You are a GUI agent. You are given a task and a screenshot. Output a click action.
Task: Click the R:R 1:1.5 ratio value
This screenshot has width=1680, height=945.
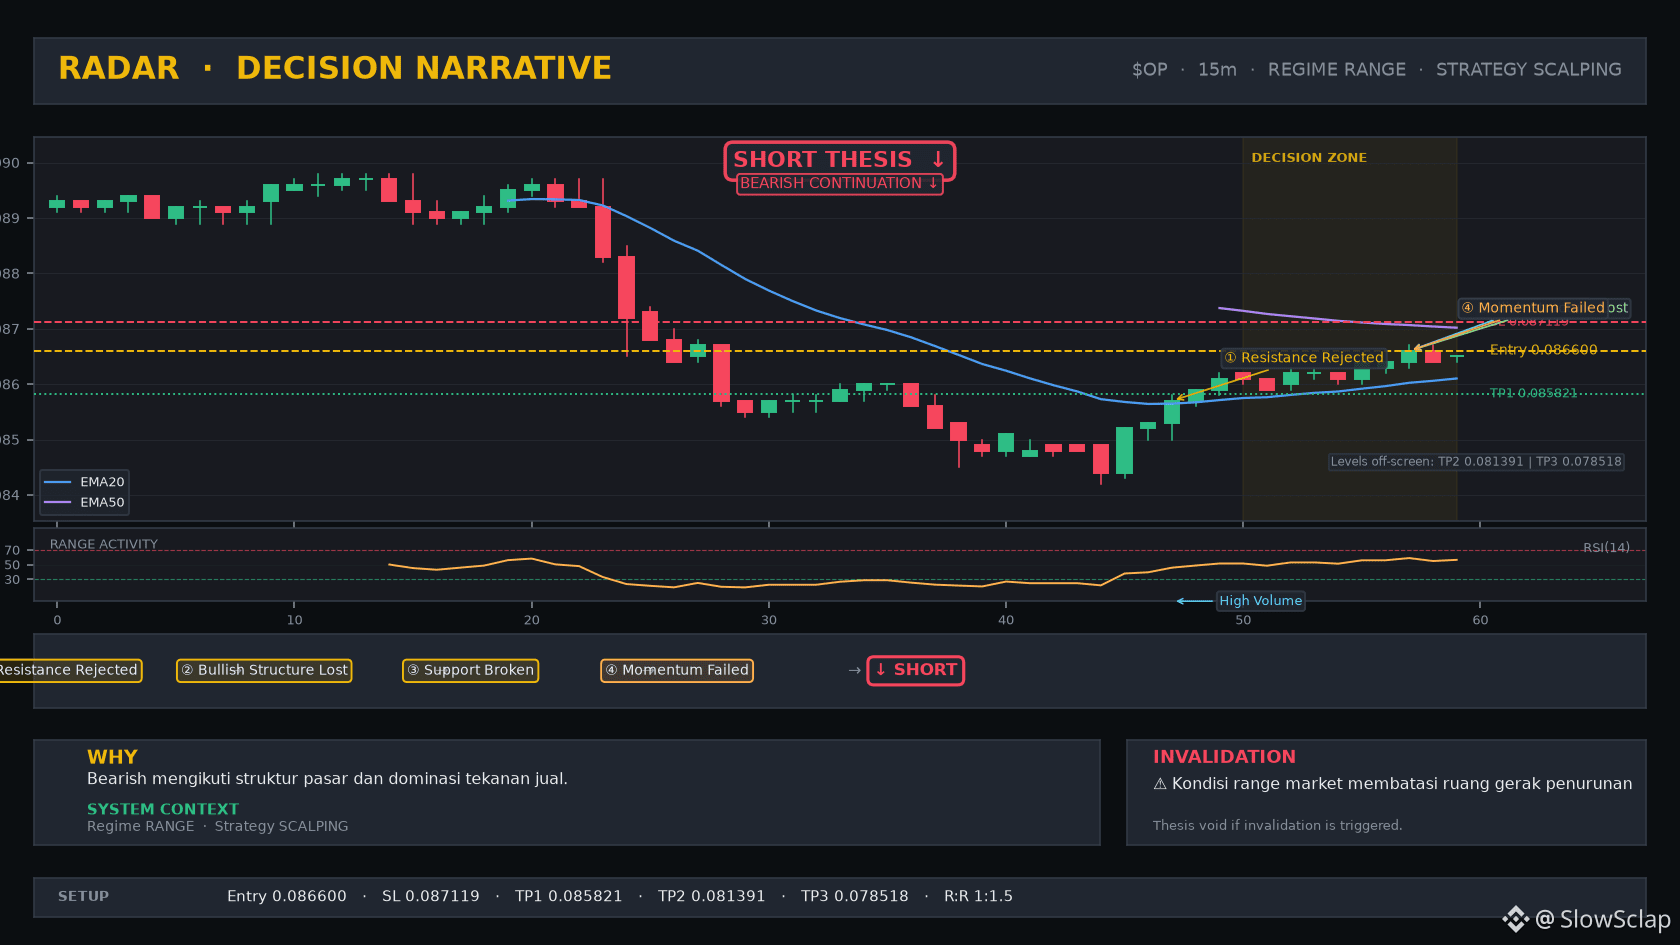[x=978, y=896]
